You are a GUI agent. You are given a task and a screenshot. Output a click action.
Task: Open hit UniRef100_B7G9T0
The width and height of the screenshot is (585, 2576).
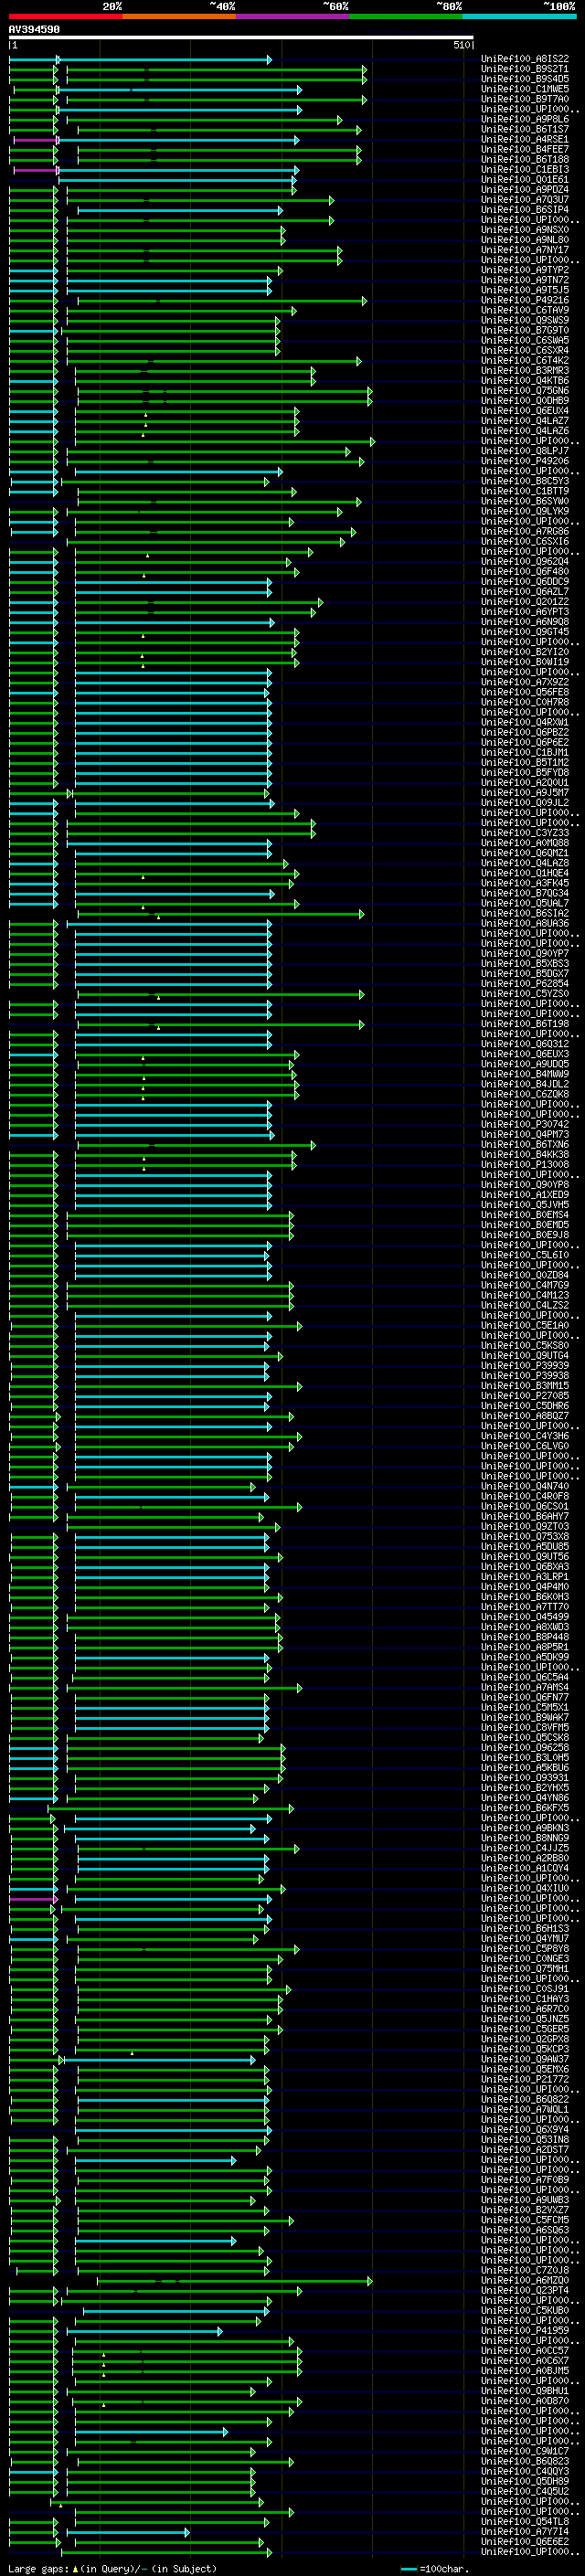[x=525, y=330]
